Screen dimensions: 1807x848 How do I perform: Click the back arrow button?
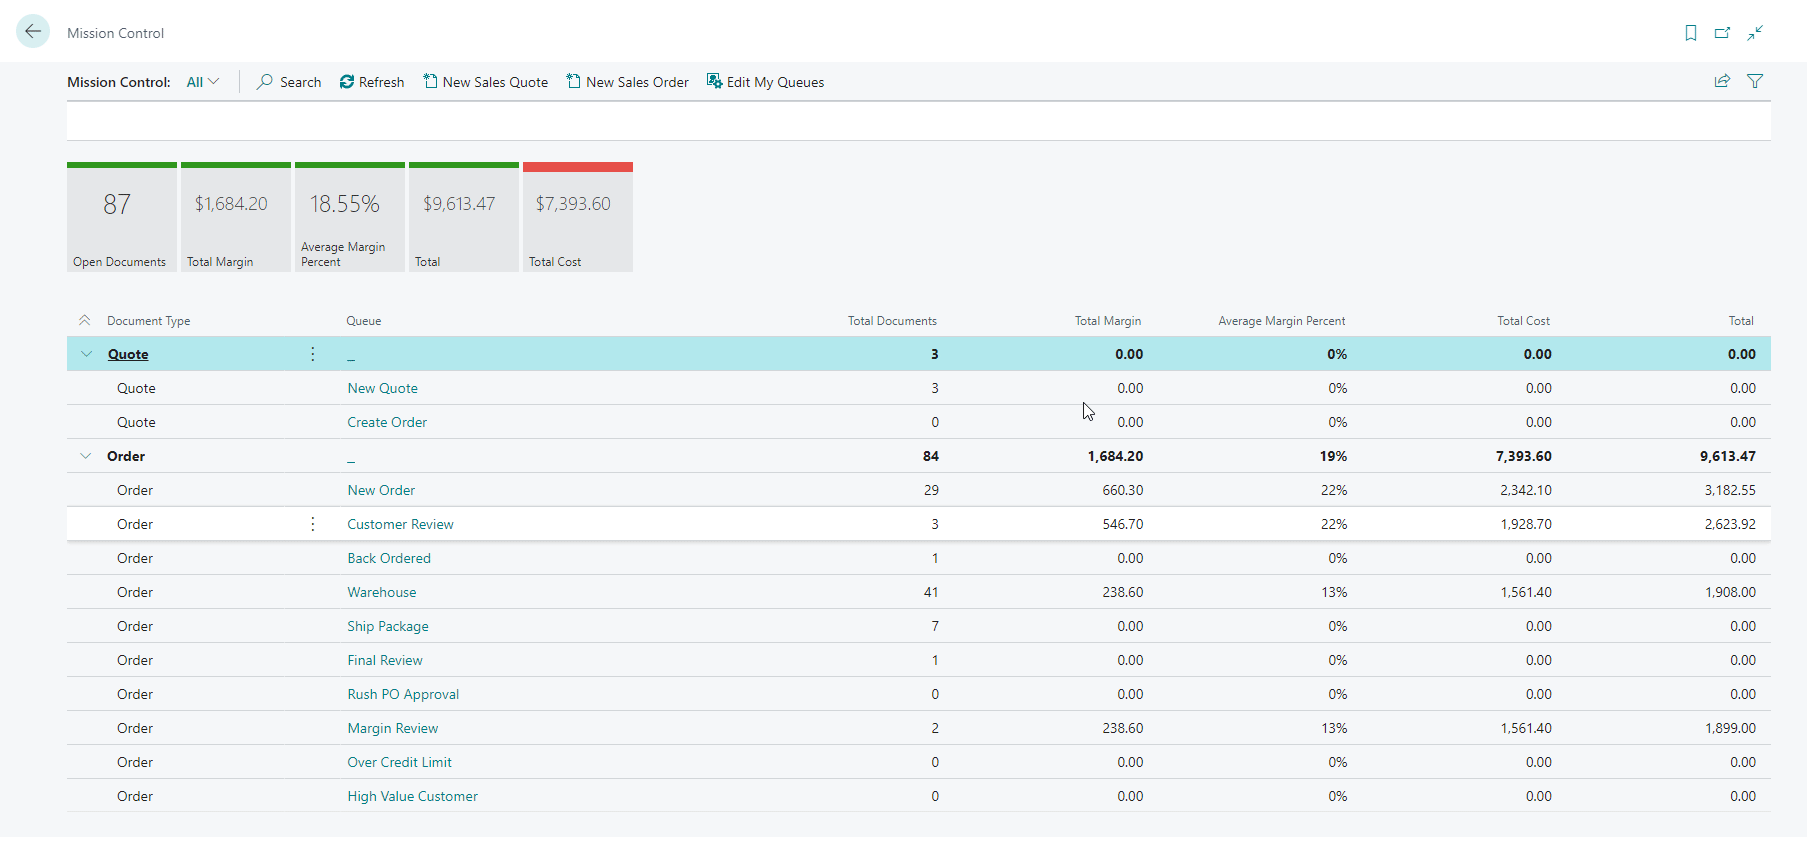point(33,32)
